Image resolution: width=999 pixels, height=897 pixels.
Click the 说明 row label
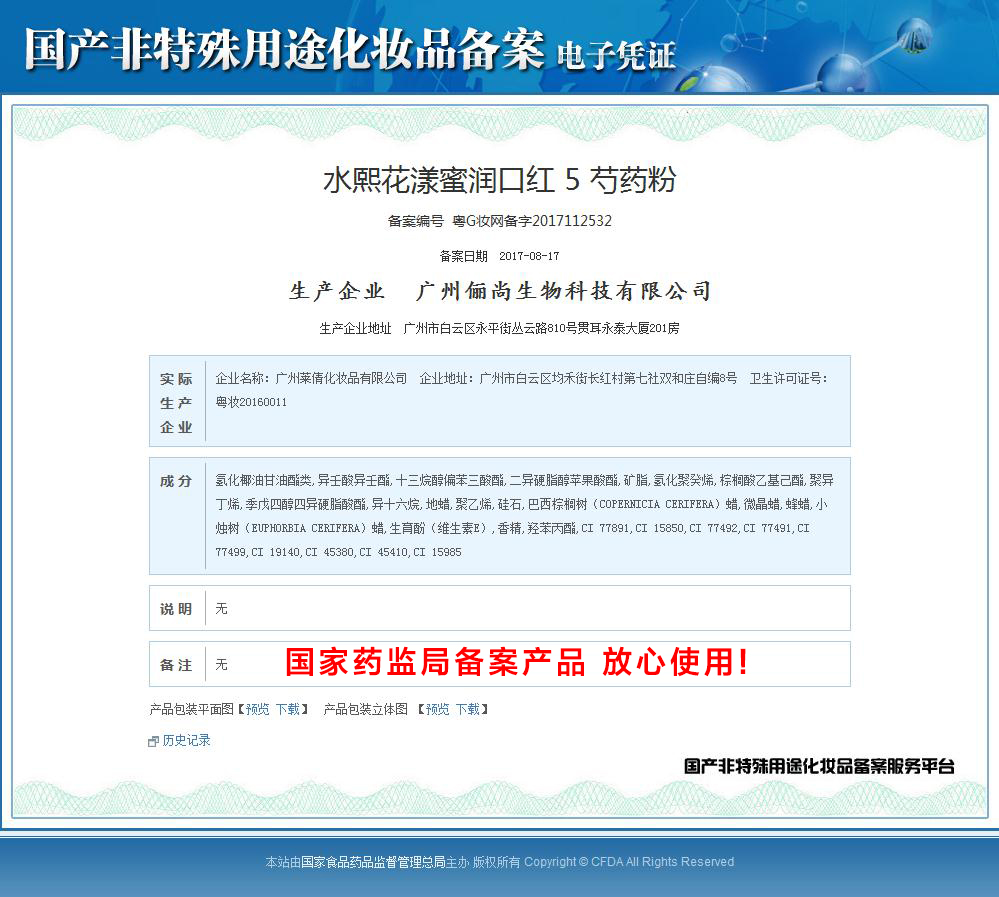click(x=176, y=609)
